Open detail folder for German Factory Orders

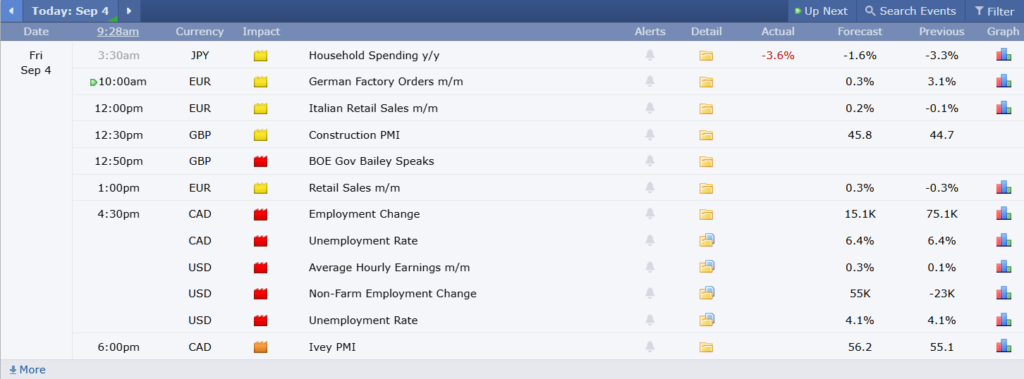pos(705,82)
